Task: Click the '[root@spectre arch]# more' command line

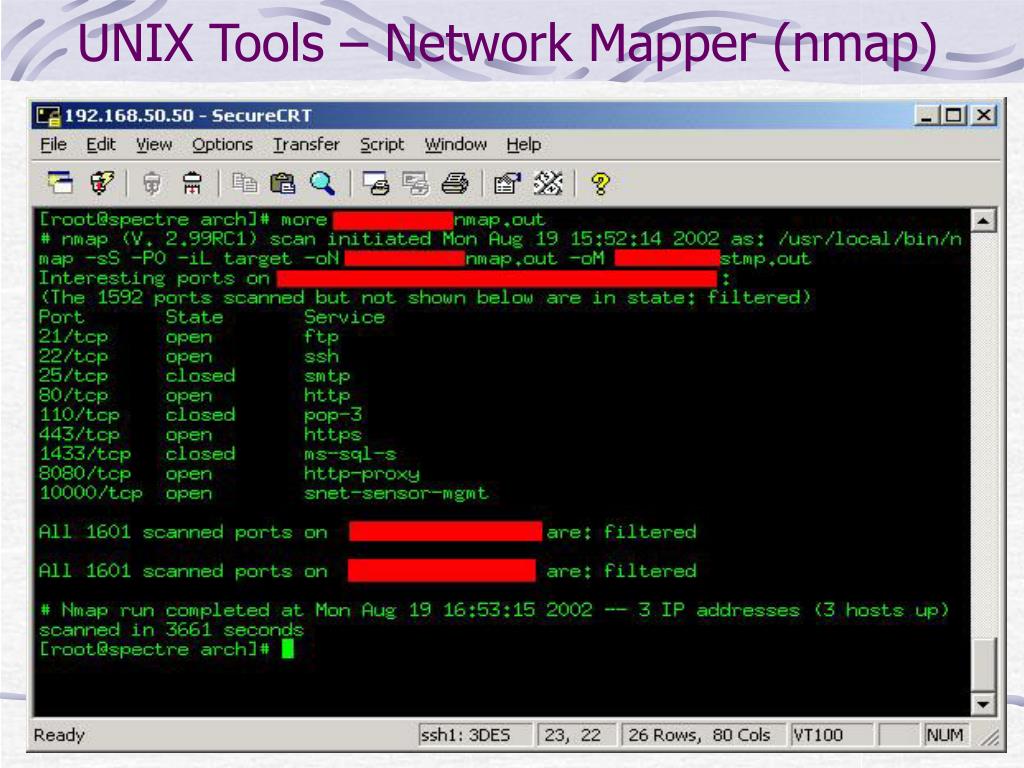Action: (292, 220)
